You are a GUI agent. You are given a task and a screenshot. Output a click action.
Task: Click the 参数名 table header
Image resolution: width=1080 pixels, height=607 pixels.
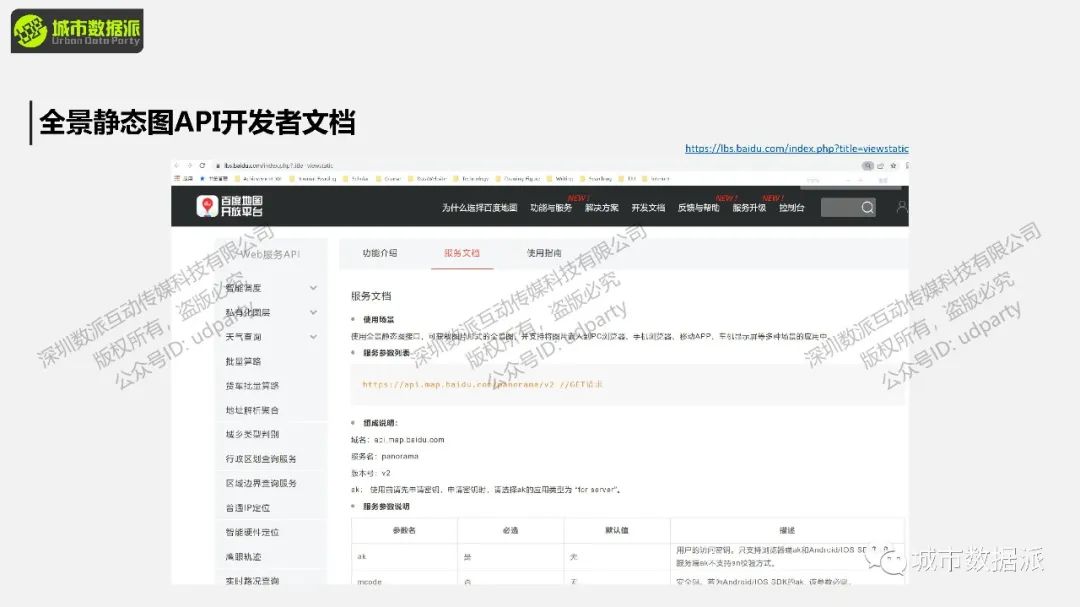pyautogui.click(x=404, y=531)
